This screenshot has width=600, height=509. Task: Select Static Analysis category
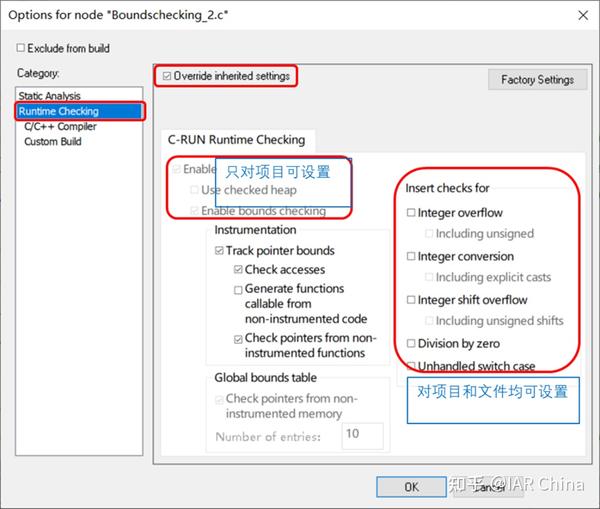[x=49, y=96]
